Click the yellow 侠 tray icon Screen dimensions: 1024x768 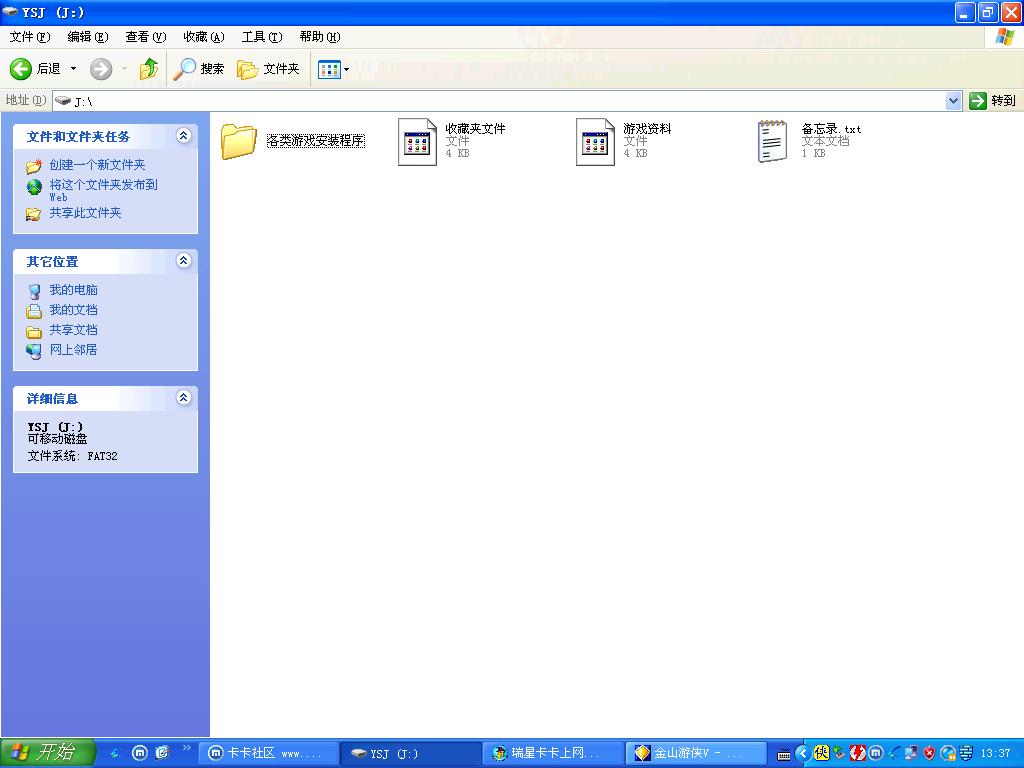821,754
